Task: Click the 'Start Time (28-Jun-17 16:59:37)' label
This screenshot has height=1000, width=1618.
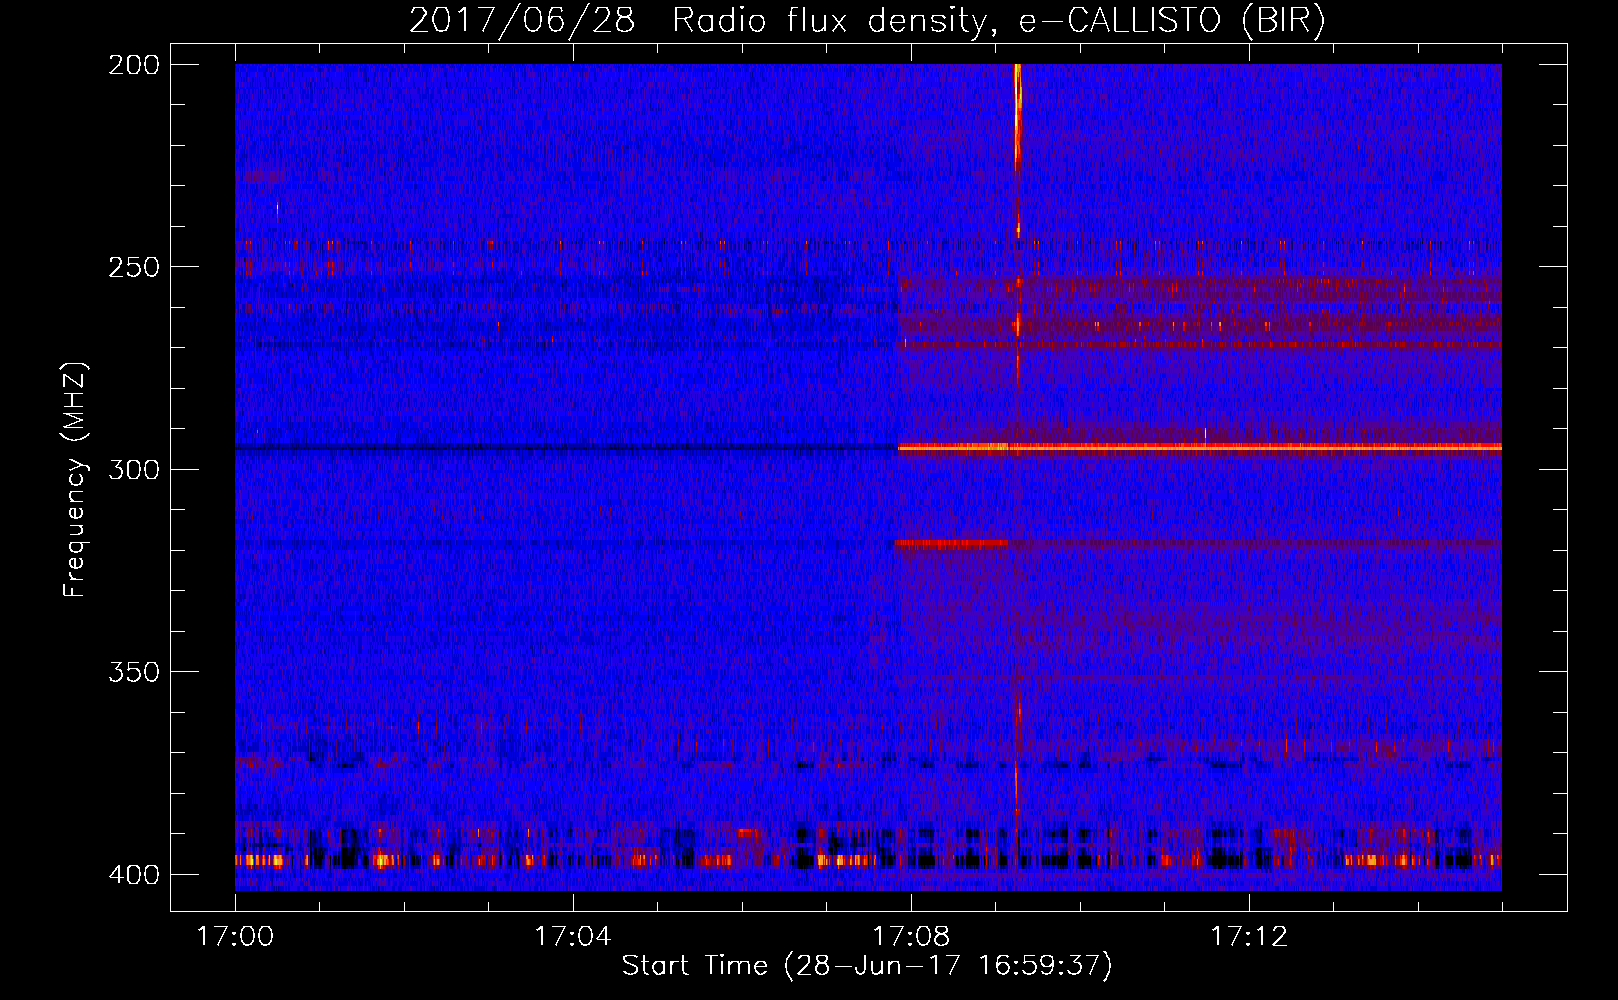Action: point(867,966)
